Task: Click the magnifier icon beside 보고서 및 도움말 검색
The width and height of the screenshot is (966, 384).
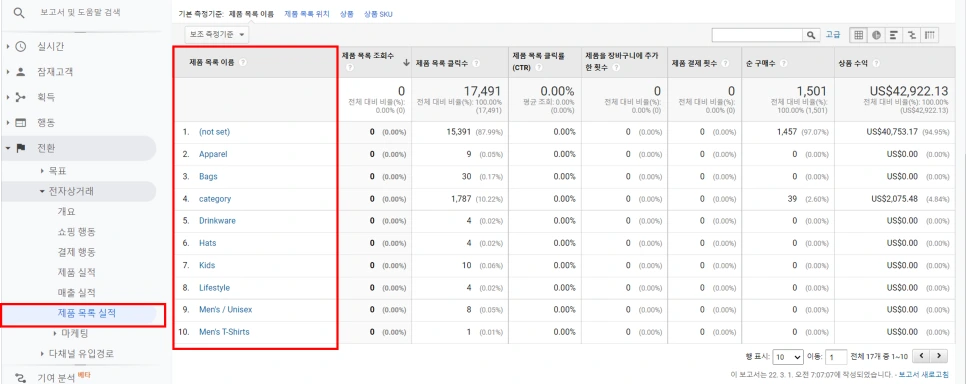Action: (20, 12)
